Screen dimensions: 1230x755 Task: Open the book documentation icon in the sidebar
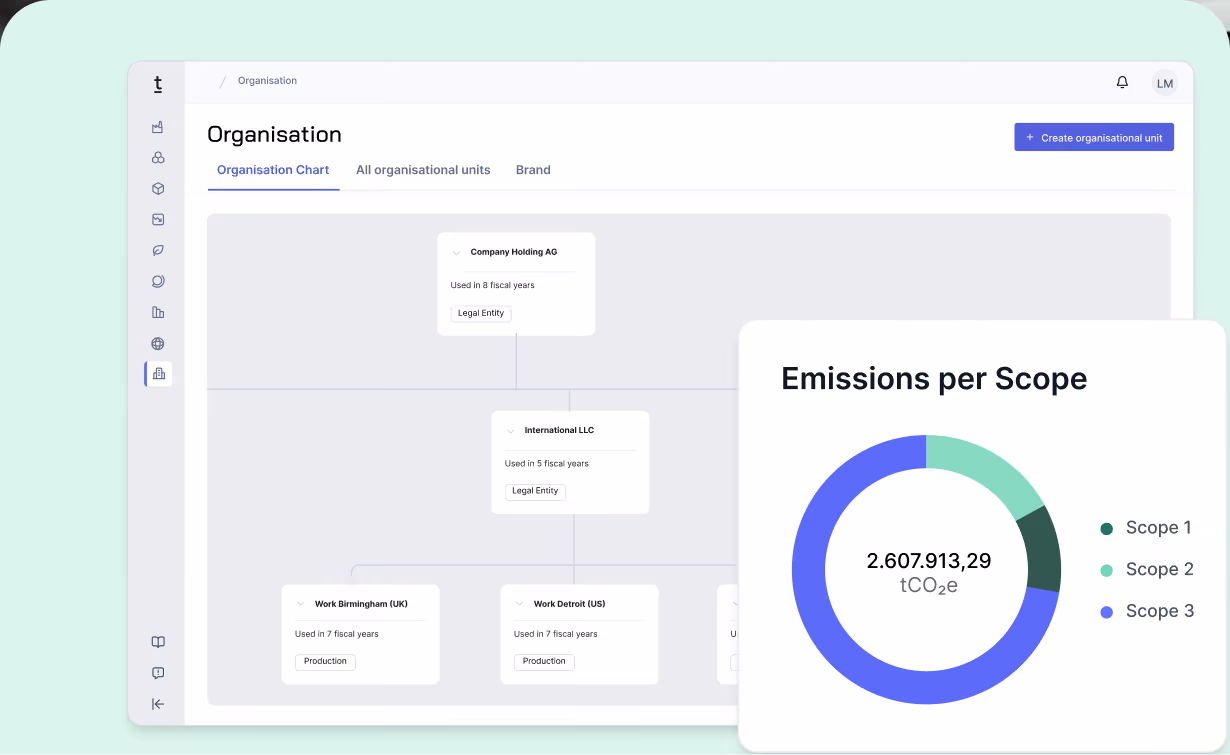tap(158, 642)
